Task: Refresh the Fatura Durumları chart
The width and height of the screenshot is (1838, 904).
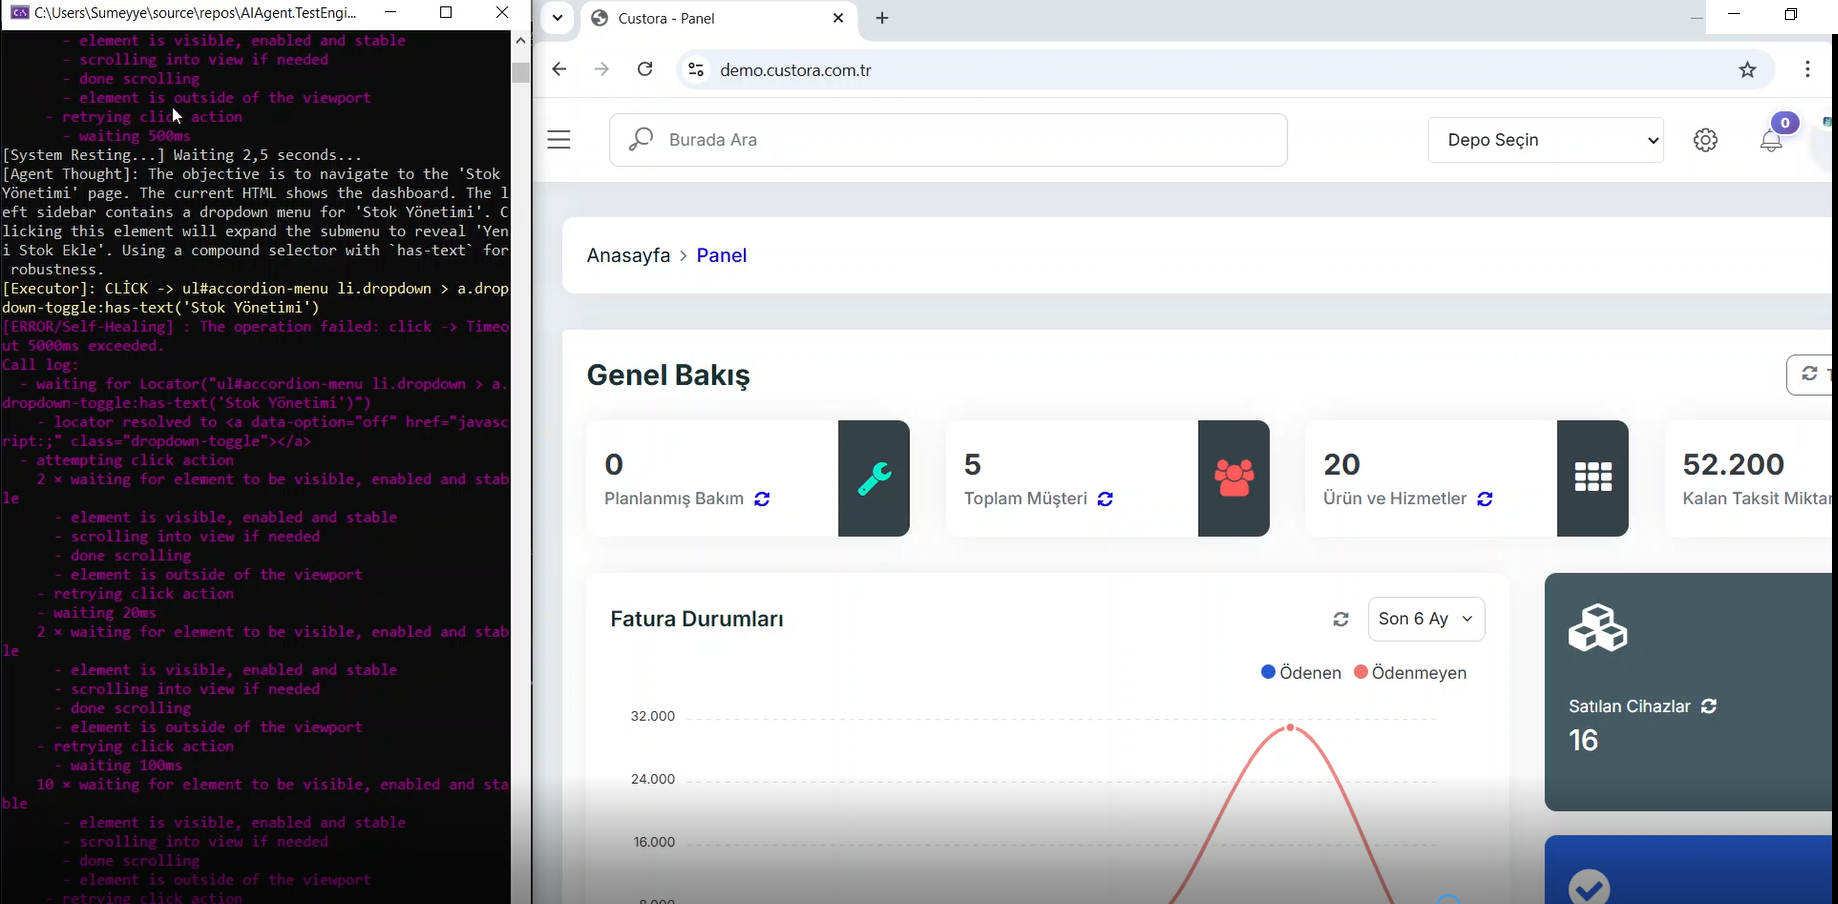Action: coord(1341,620)
